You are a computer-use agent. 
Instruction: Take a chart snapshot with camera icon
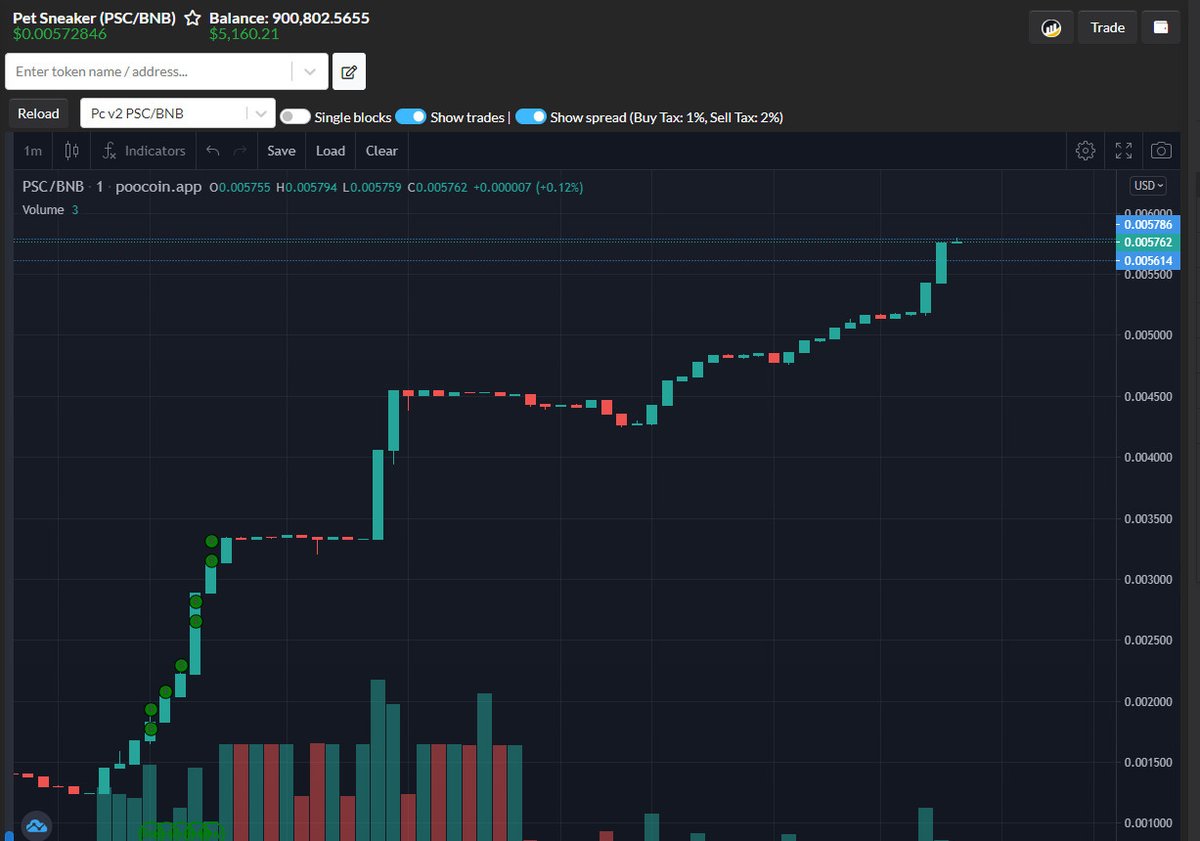1161,151
